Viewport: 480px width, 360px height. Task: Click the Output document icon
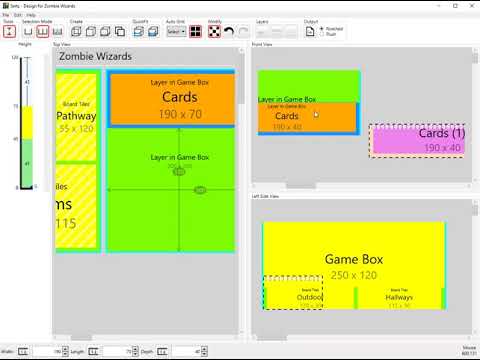[x=310, y=32]
